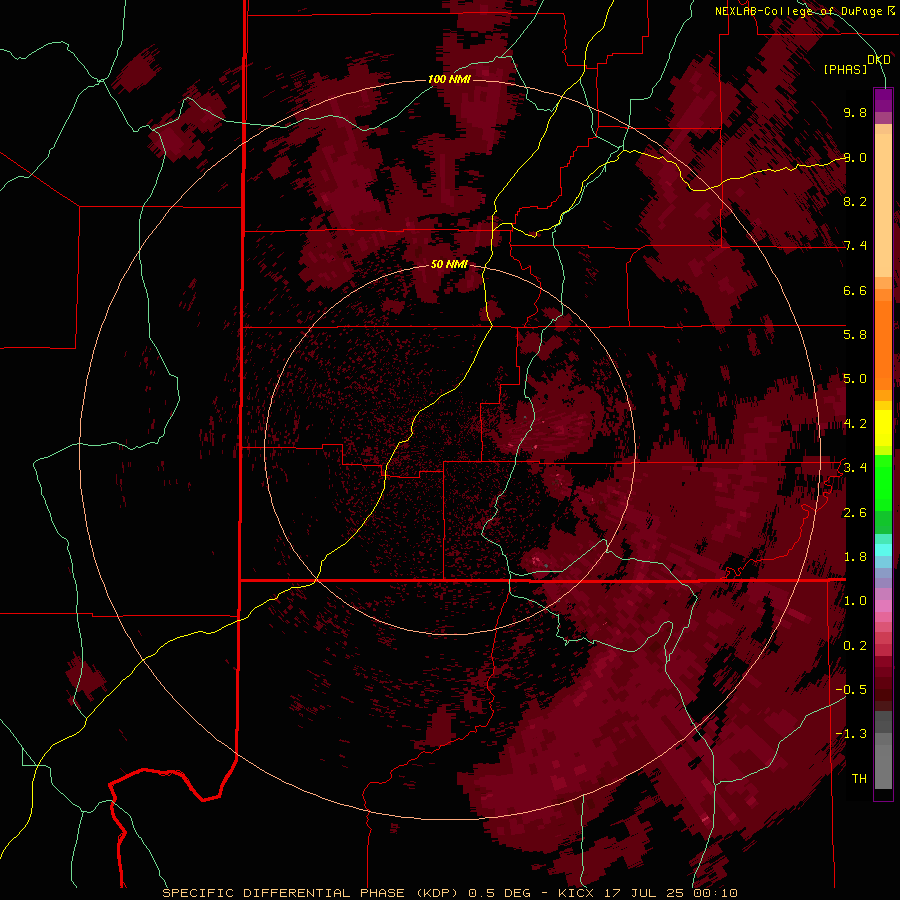Click the 1.0 scale value
This screenshot has height=900, width=900.
click(855, 601)
